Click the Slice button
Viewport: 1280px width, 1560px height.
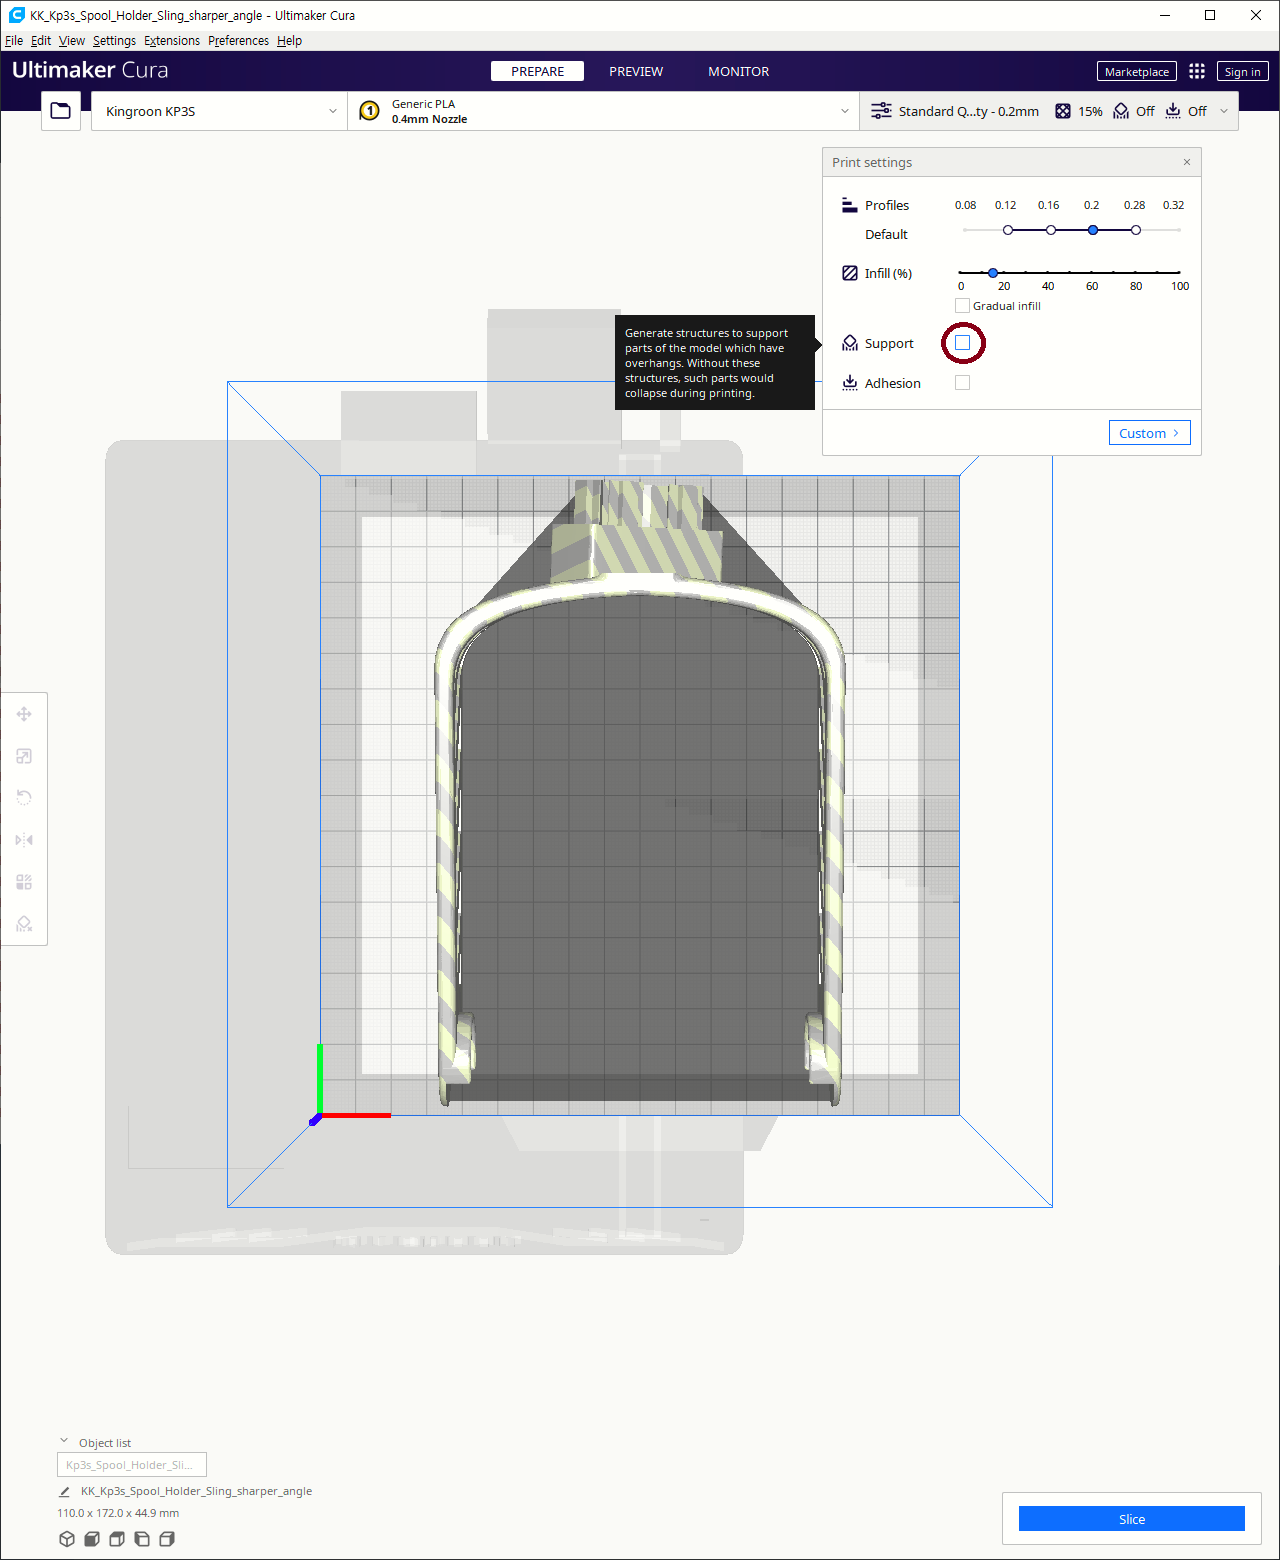click(1132, 1519)
